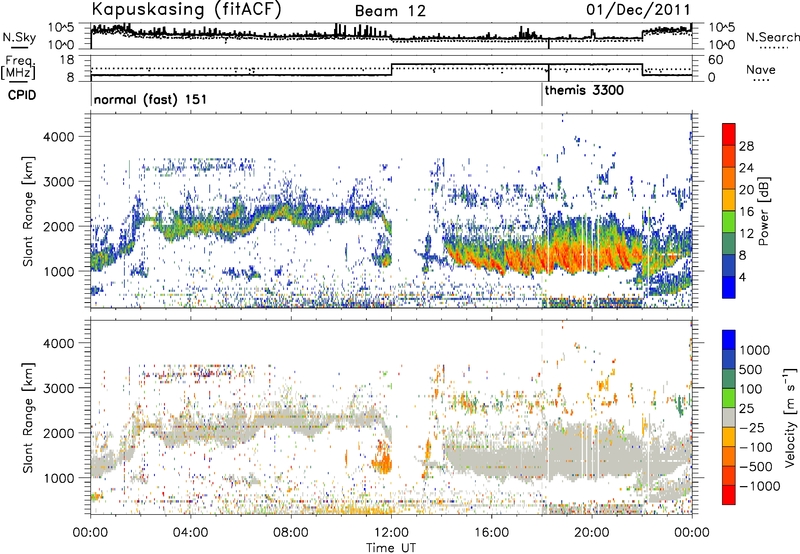
Task: Click "Slant Range [km]" label of the velocity panel
Action: (x=28, y=417)
